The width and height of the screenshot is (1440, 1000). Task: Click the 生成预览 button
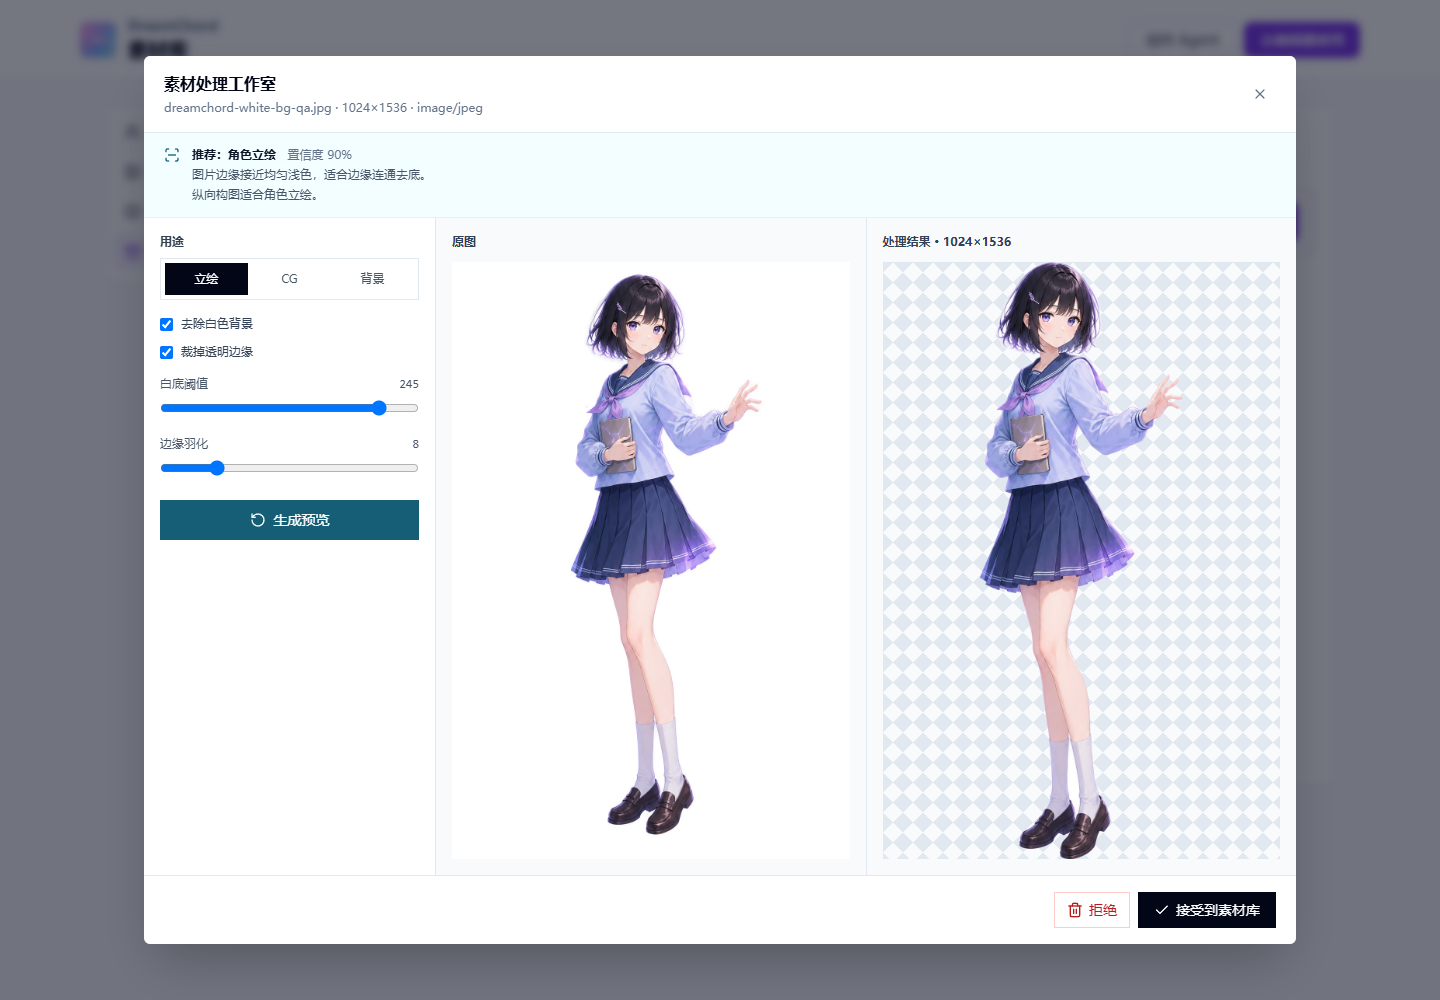pos(289,520)
